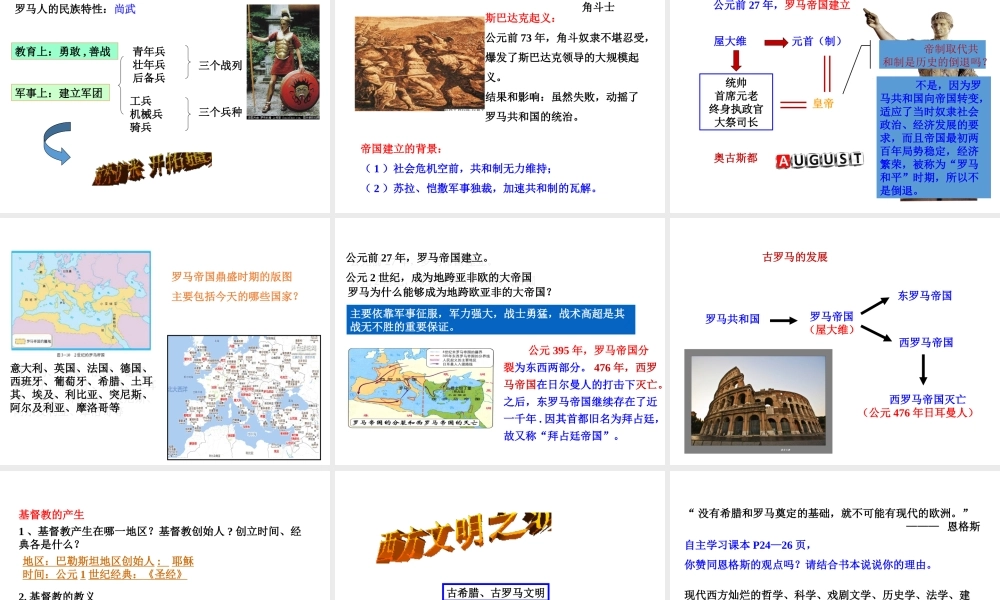Screen dimensions: 1000x600
Task: Click the red title '古罗马的发展'
Action: coord(795,257)
